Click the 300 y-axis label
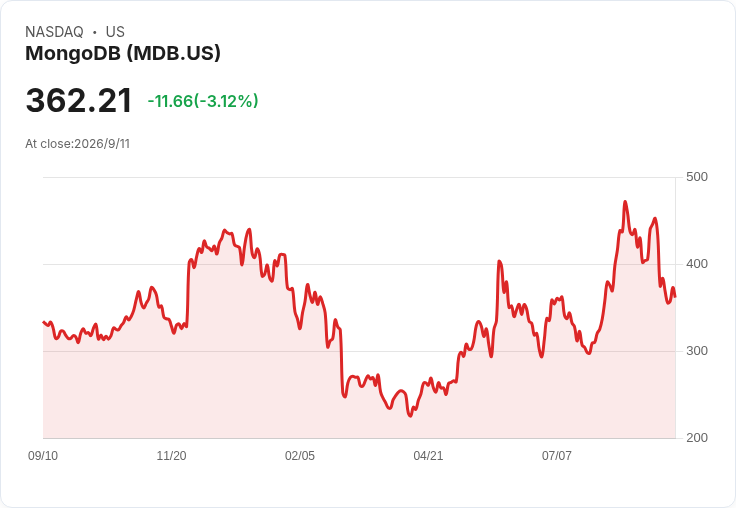 [x=697, y=351]
